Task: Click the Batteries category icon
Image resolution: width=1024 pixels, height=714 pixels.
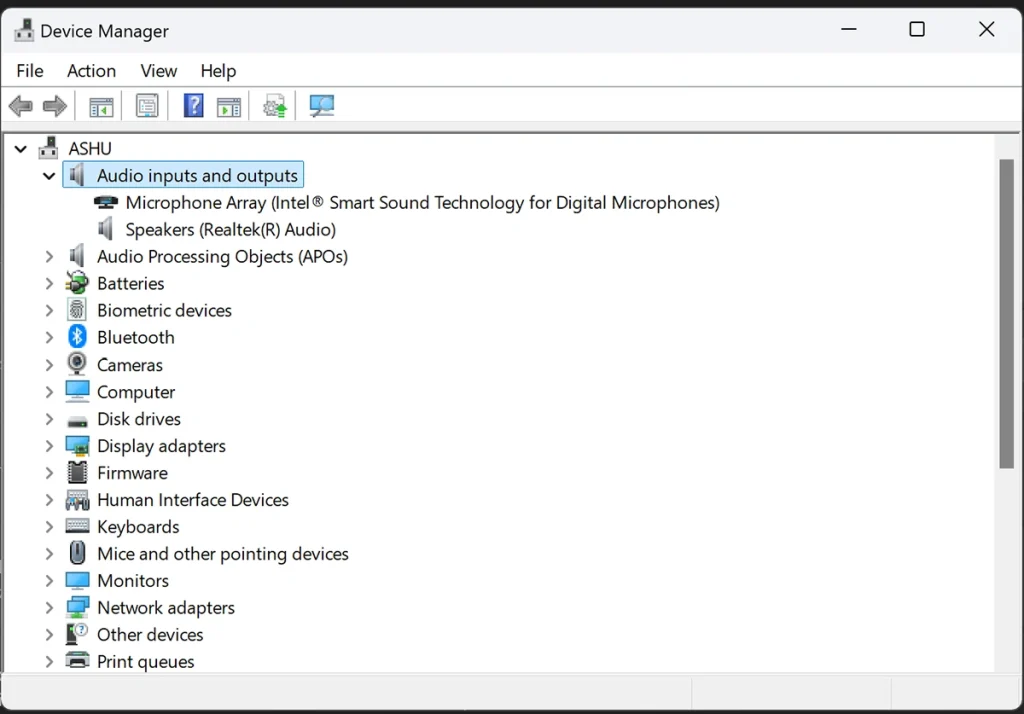Action: click(77, 283)
